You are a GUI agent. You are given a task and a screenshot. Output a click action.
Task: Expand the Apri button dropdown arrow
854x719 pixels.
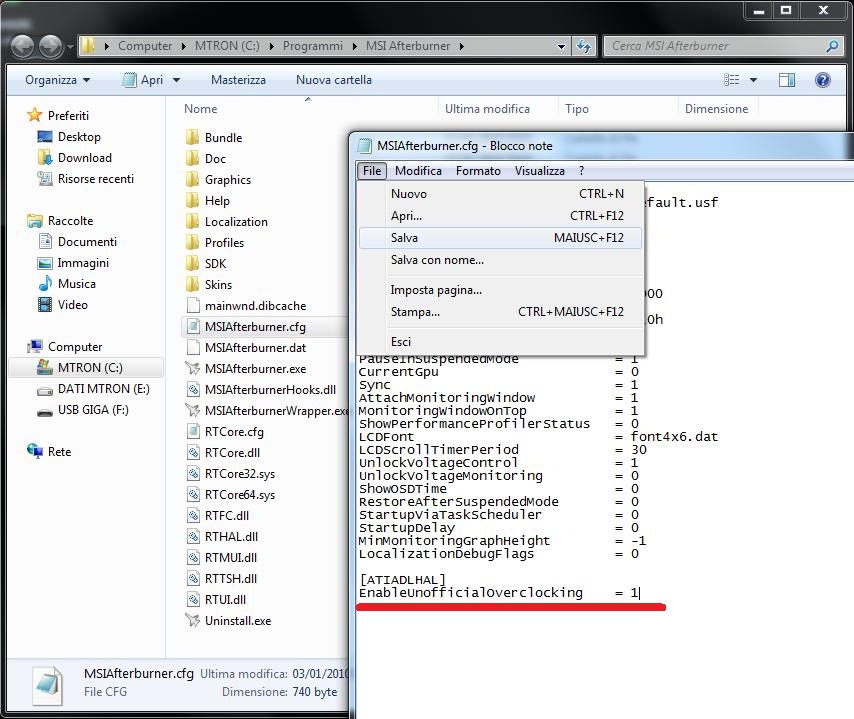coord(176,80)
